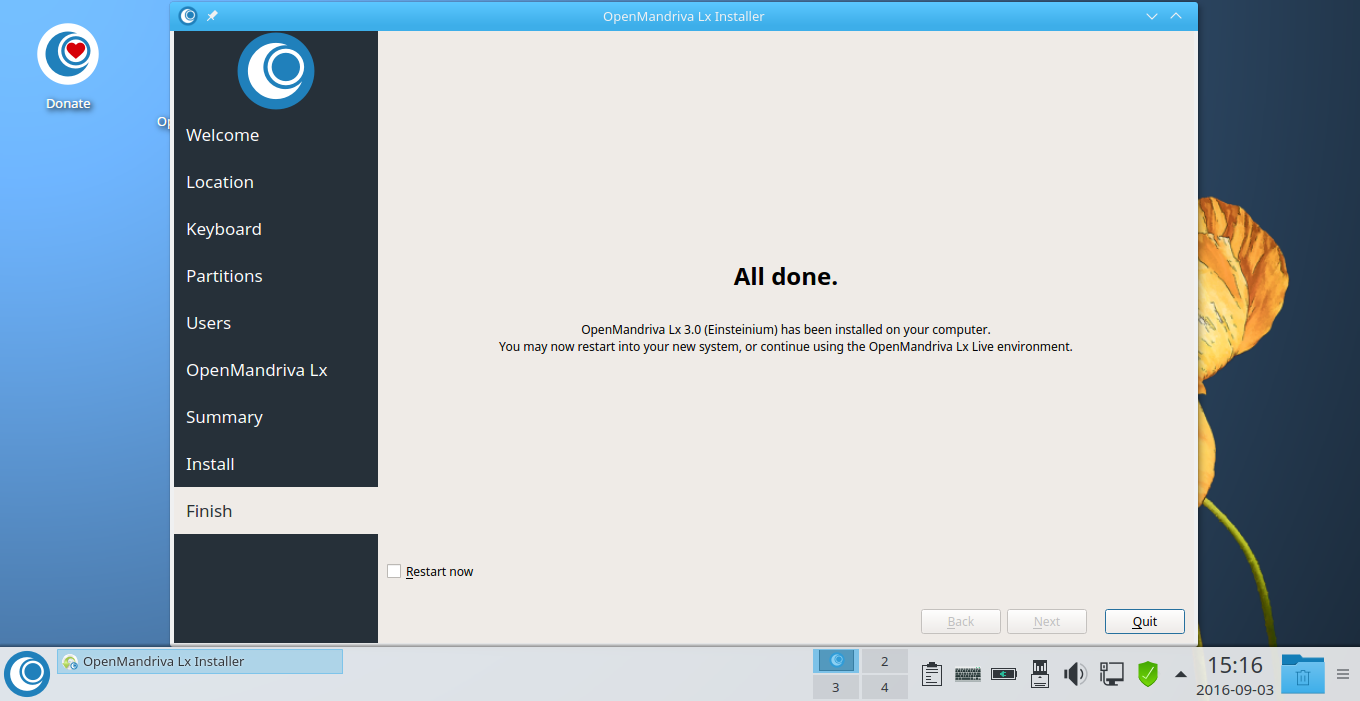Image resolution: width=1360 pixels, height=701 pixels.
Task: Select the Users step in sidebar
Action: click(276, 323)
